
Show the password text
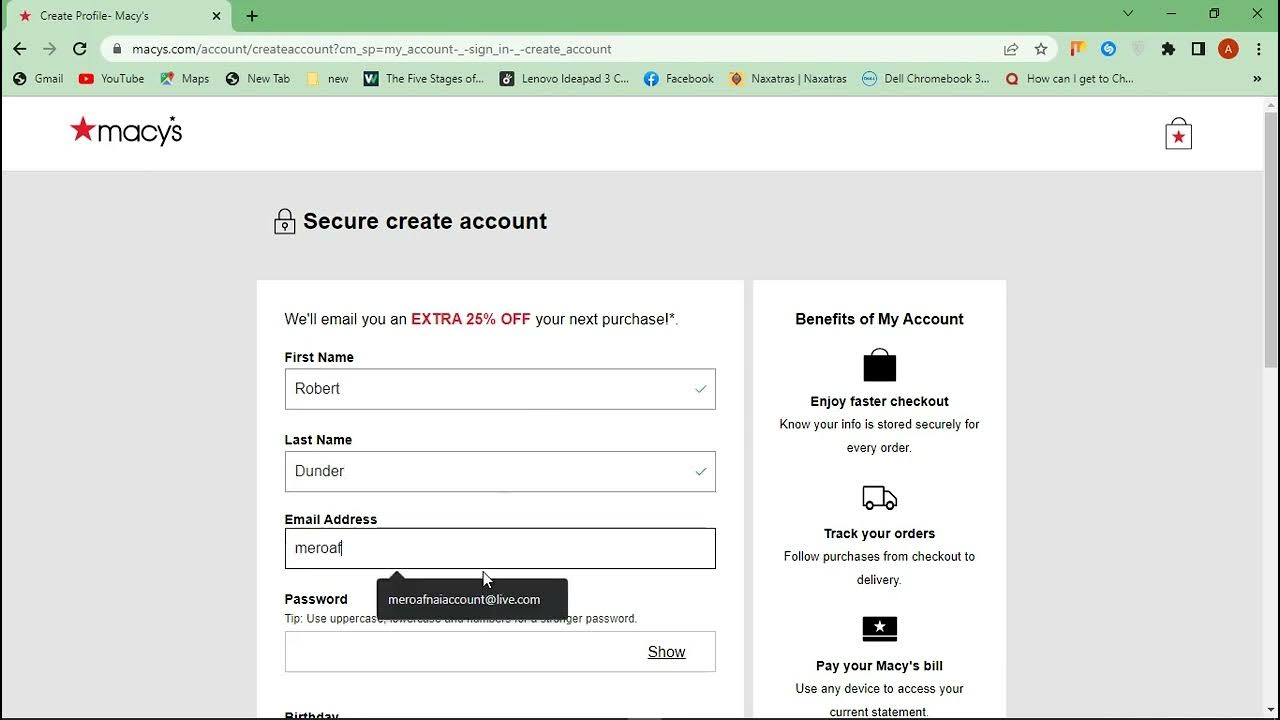(666, 652)
